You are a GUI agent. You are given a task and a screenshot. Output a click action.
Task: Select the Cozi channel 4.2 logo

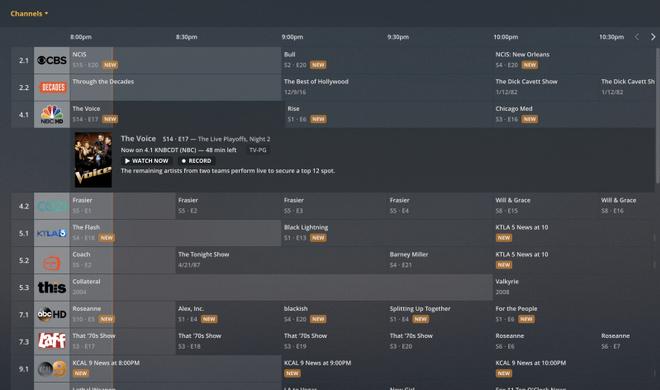[x=52, y=206]
